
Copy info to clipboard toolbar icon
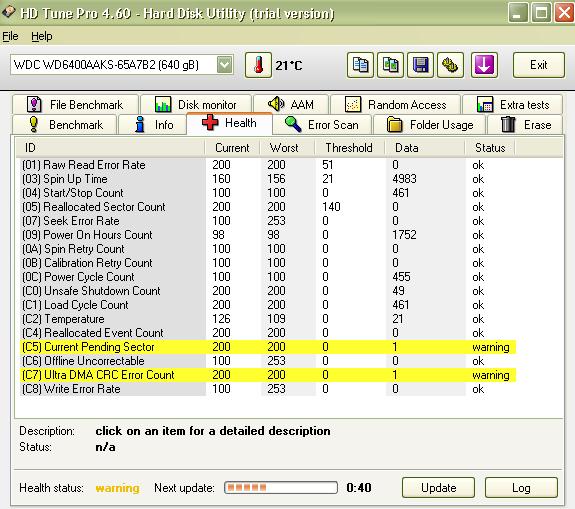(360, 65)
